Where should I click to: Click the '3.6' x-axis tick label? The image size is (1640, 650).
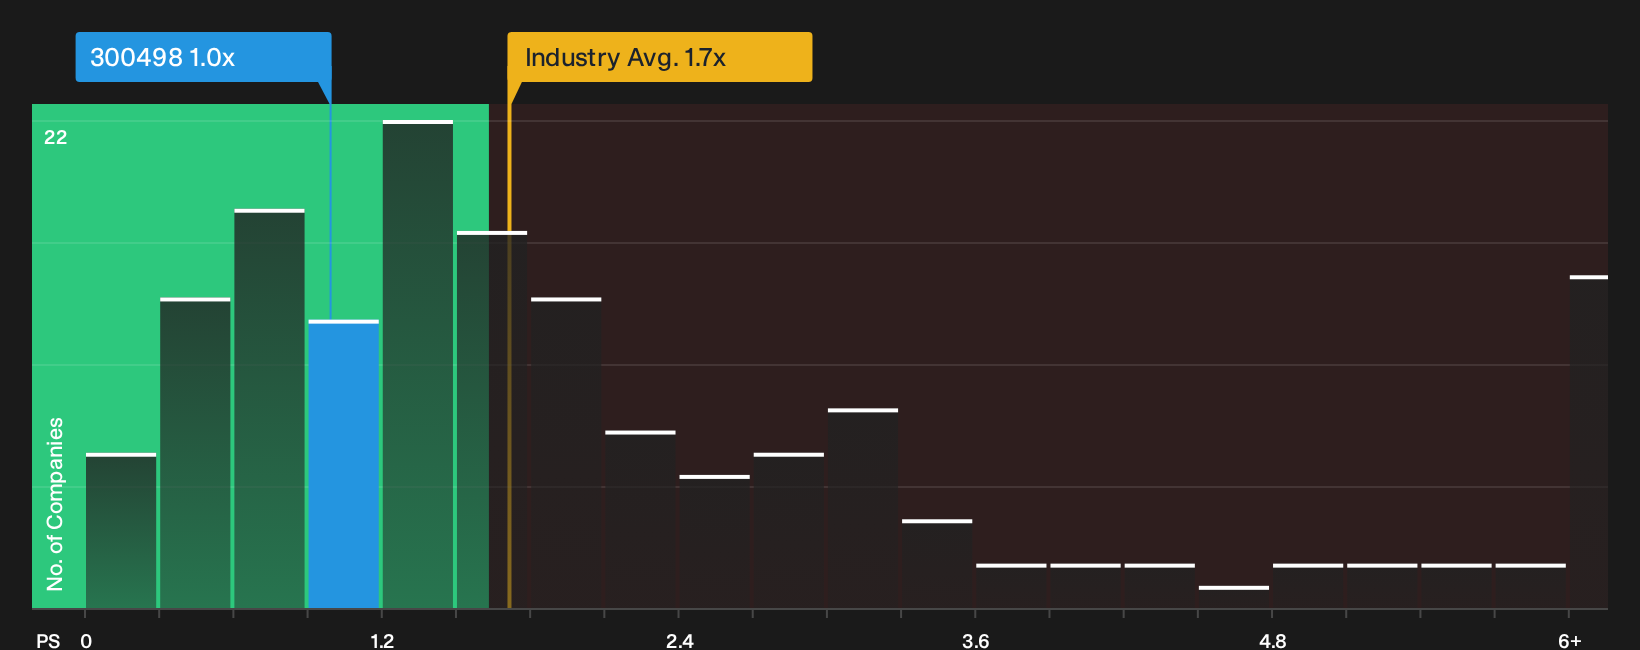click(976, 640)
